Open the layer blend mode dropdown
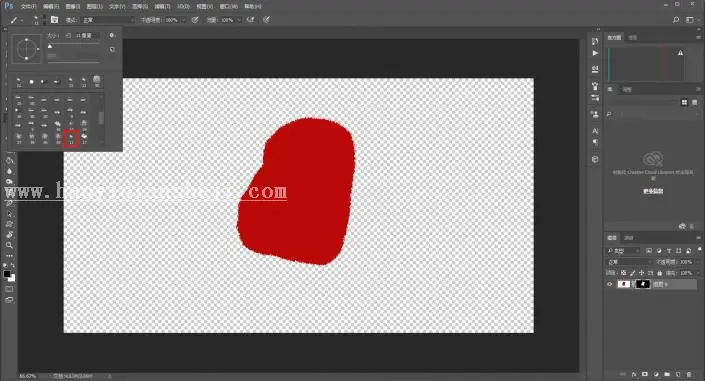Viewport: 705px width, 381px height. [x=629, y=262]
